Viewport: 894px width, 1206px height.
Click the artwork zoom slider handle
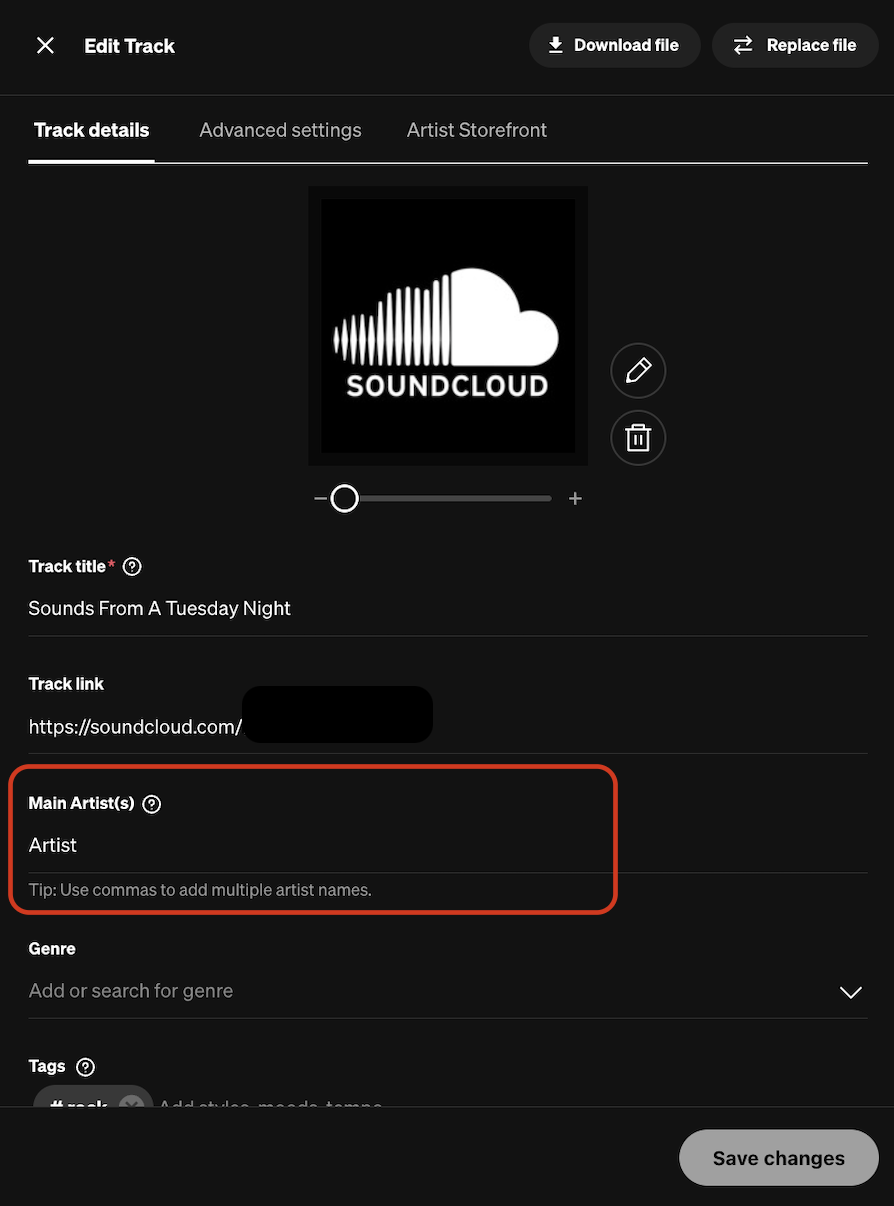(345, 498)
